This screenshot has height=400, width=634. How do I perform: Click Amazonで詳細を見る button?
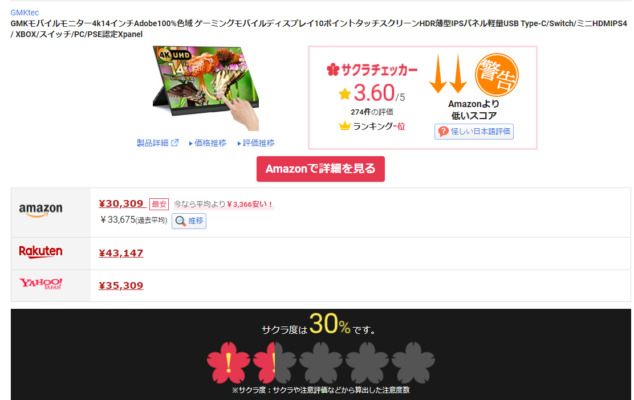[x=321, y=169]
